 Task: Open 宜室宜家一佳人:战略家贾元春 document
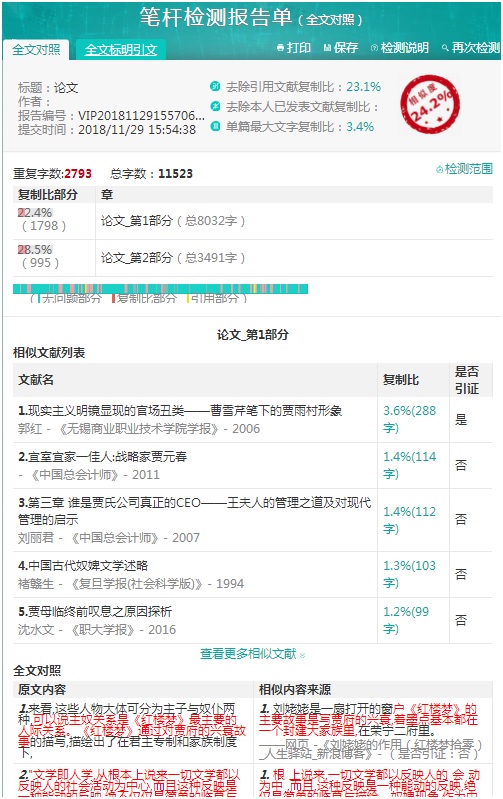coord(102,457)
